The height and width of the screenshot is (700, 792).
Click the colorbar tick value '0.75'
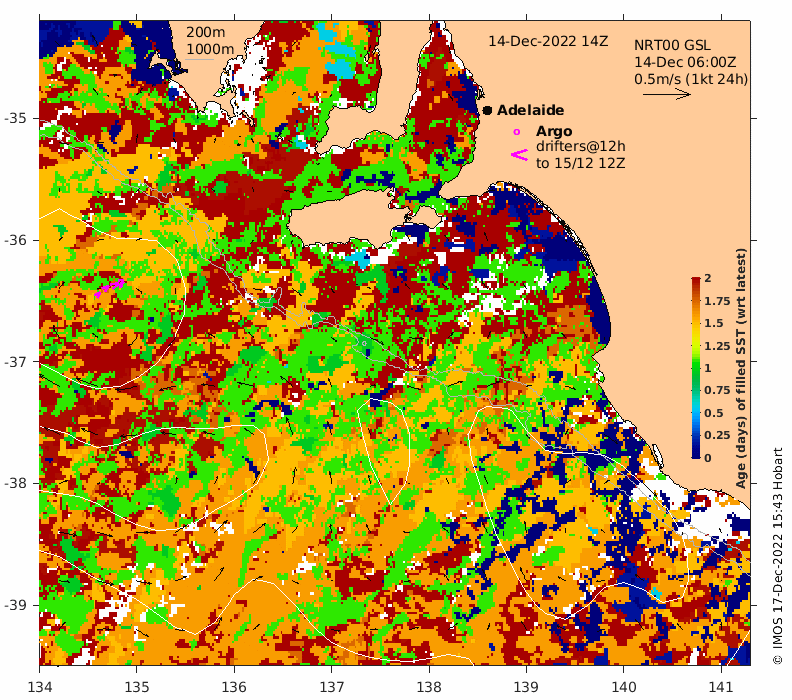pyautogui.click(x=717, y=390)
